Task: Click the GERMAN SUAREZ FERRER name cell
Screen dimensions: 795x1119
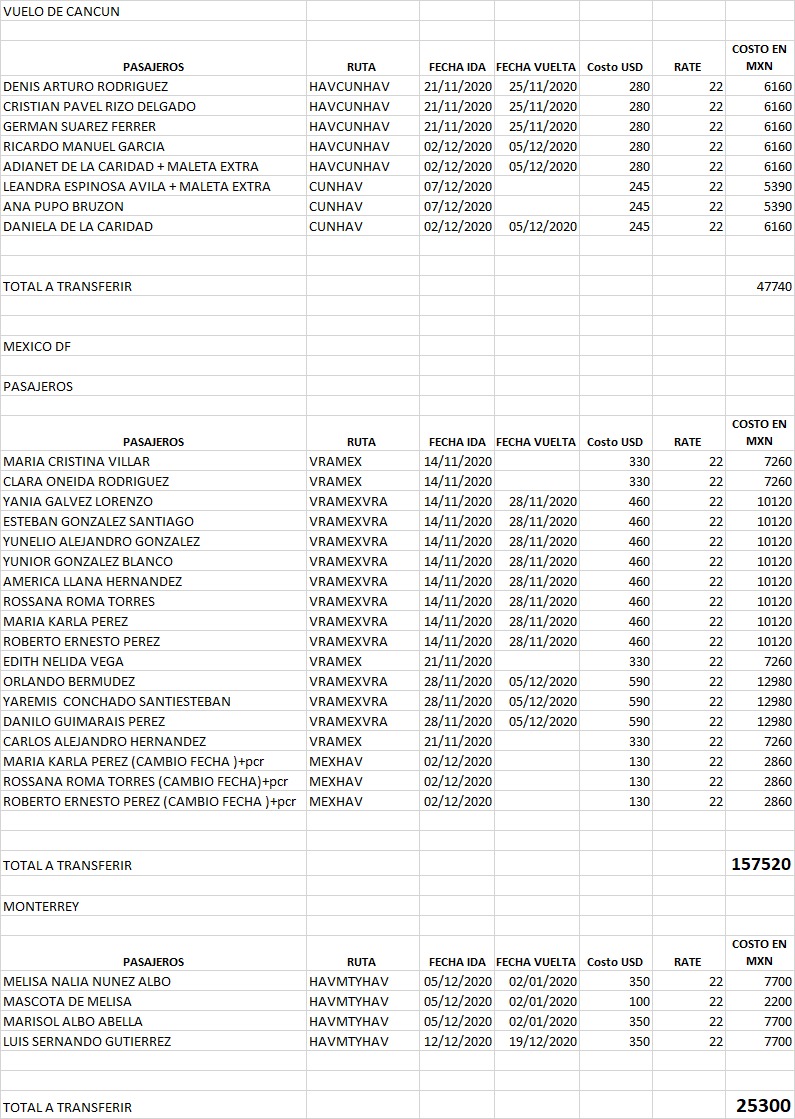Action: [x=153, y=126]
